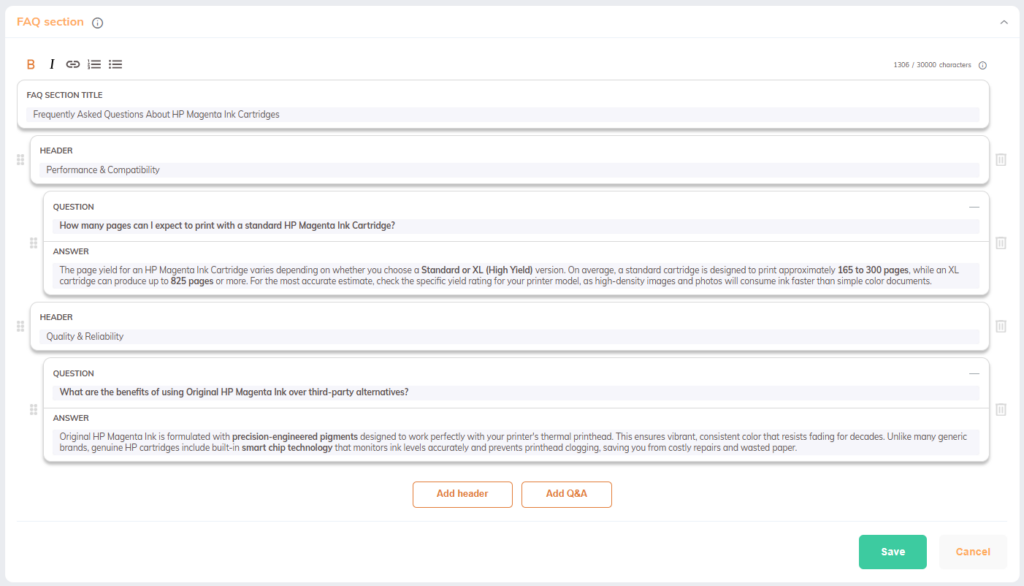Viewport: 1024px width, 586px height.
Task: Delete the Quality & Reliability header
Action: [x=1001, y=327]
